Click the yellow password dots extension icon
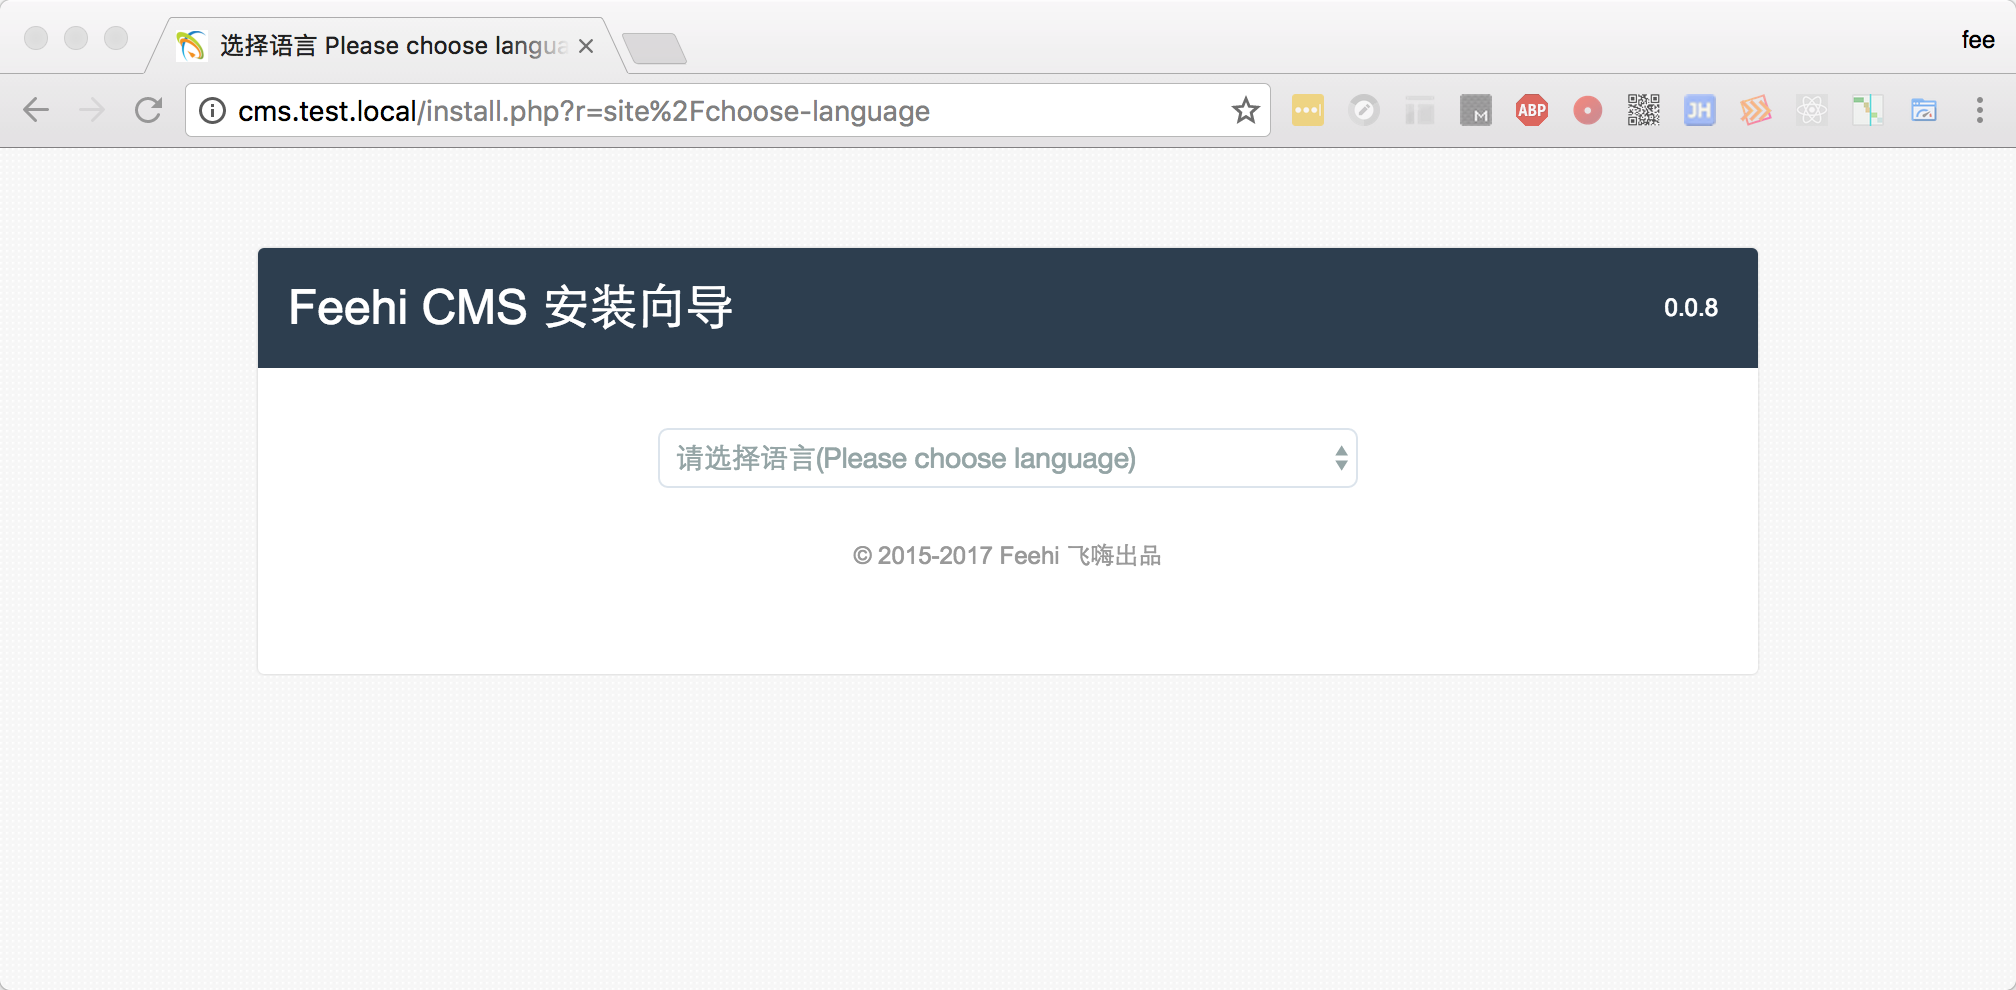The width and height of the screenshot is (2016, 990). [1307, 110]
